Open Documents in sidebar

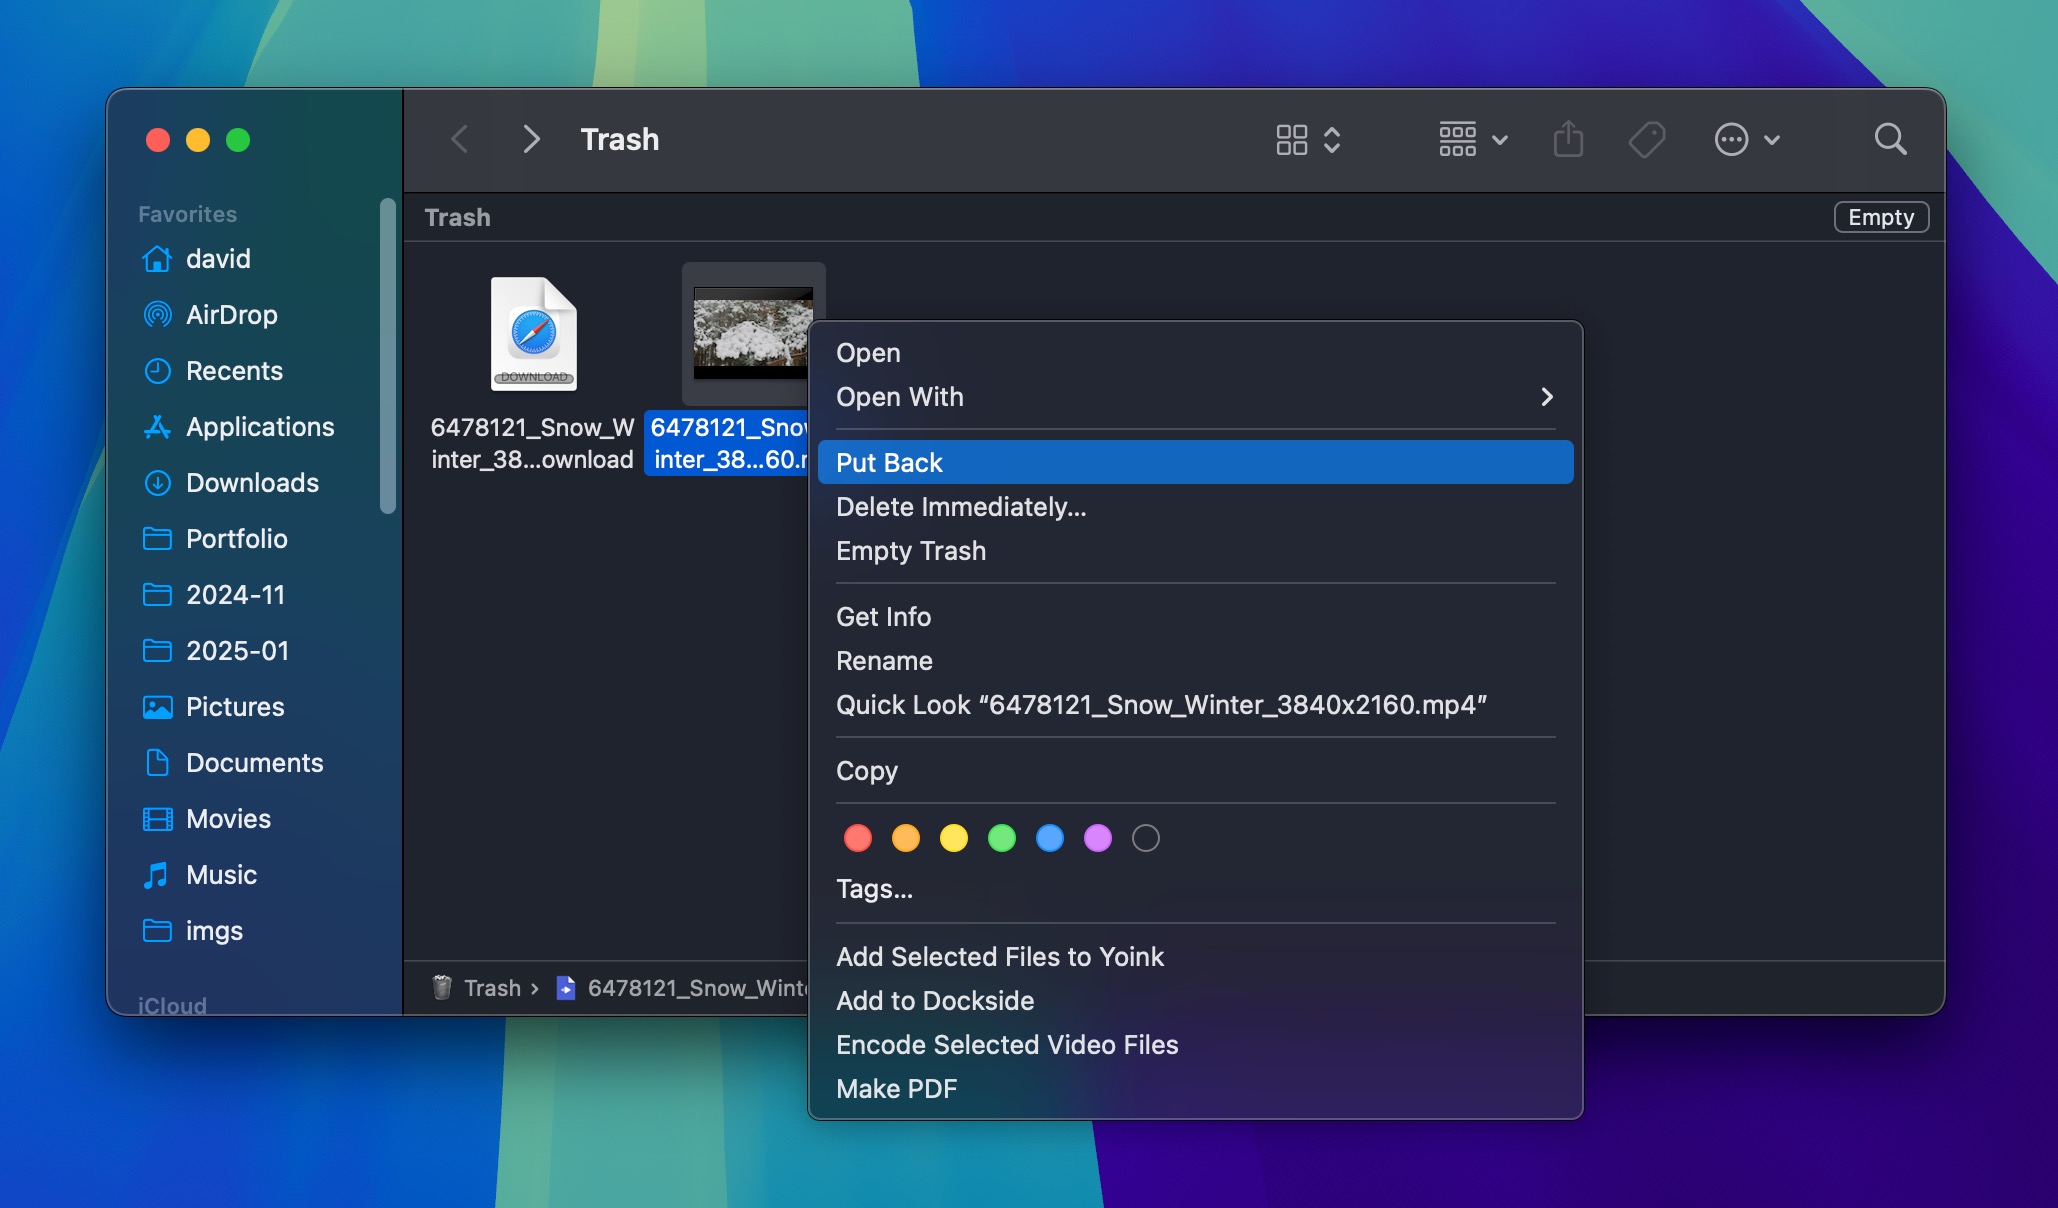[x=254, y=763]
